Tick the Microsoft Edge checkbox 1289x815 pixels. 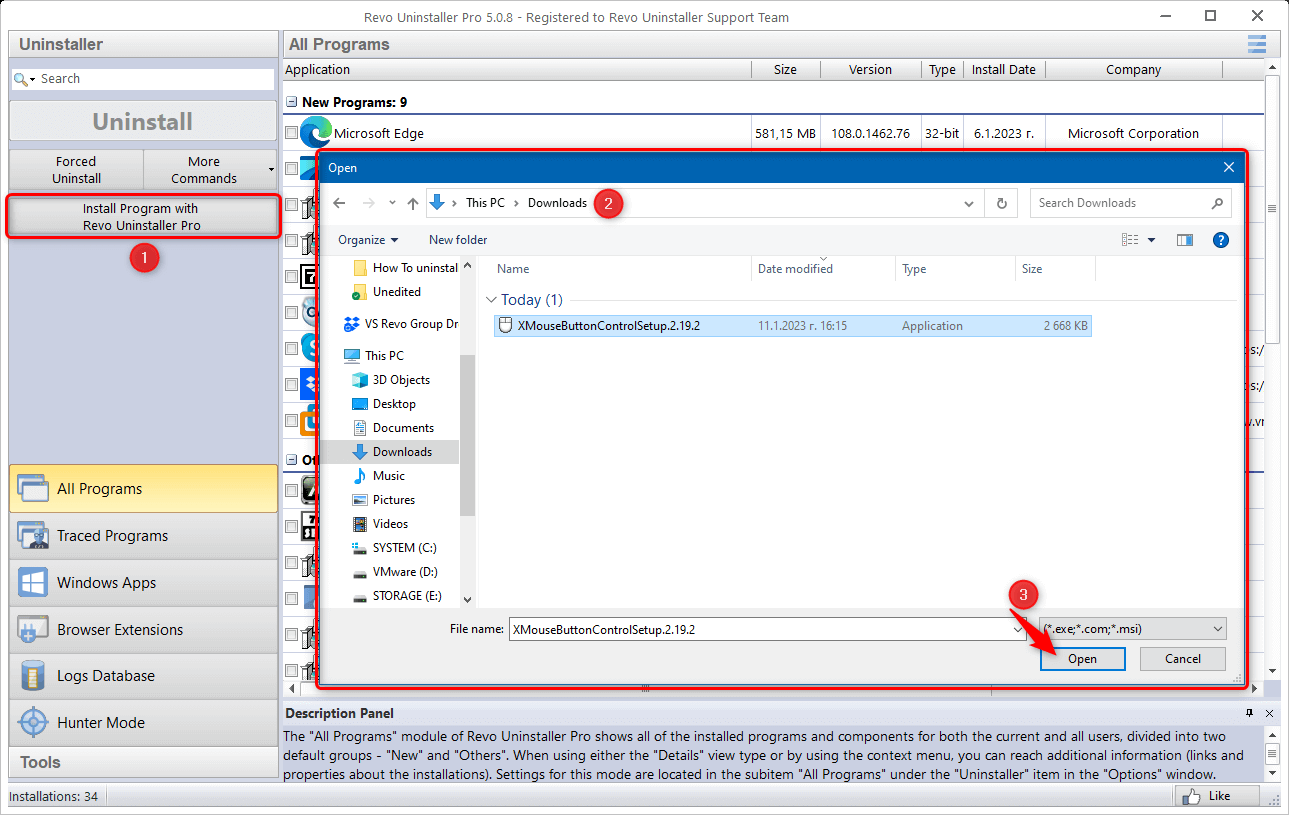(x=291, y=133)
